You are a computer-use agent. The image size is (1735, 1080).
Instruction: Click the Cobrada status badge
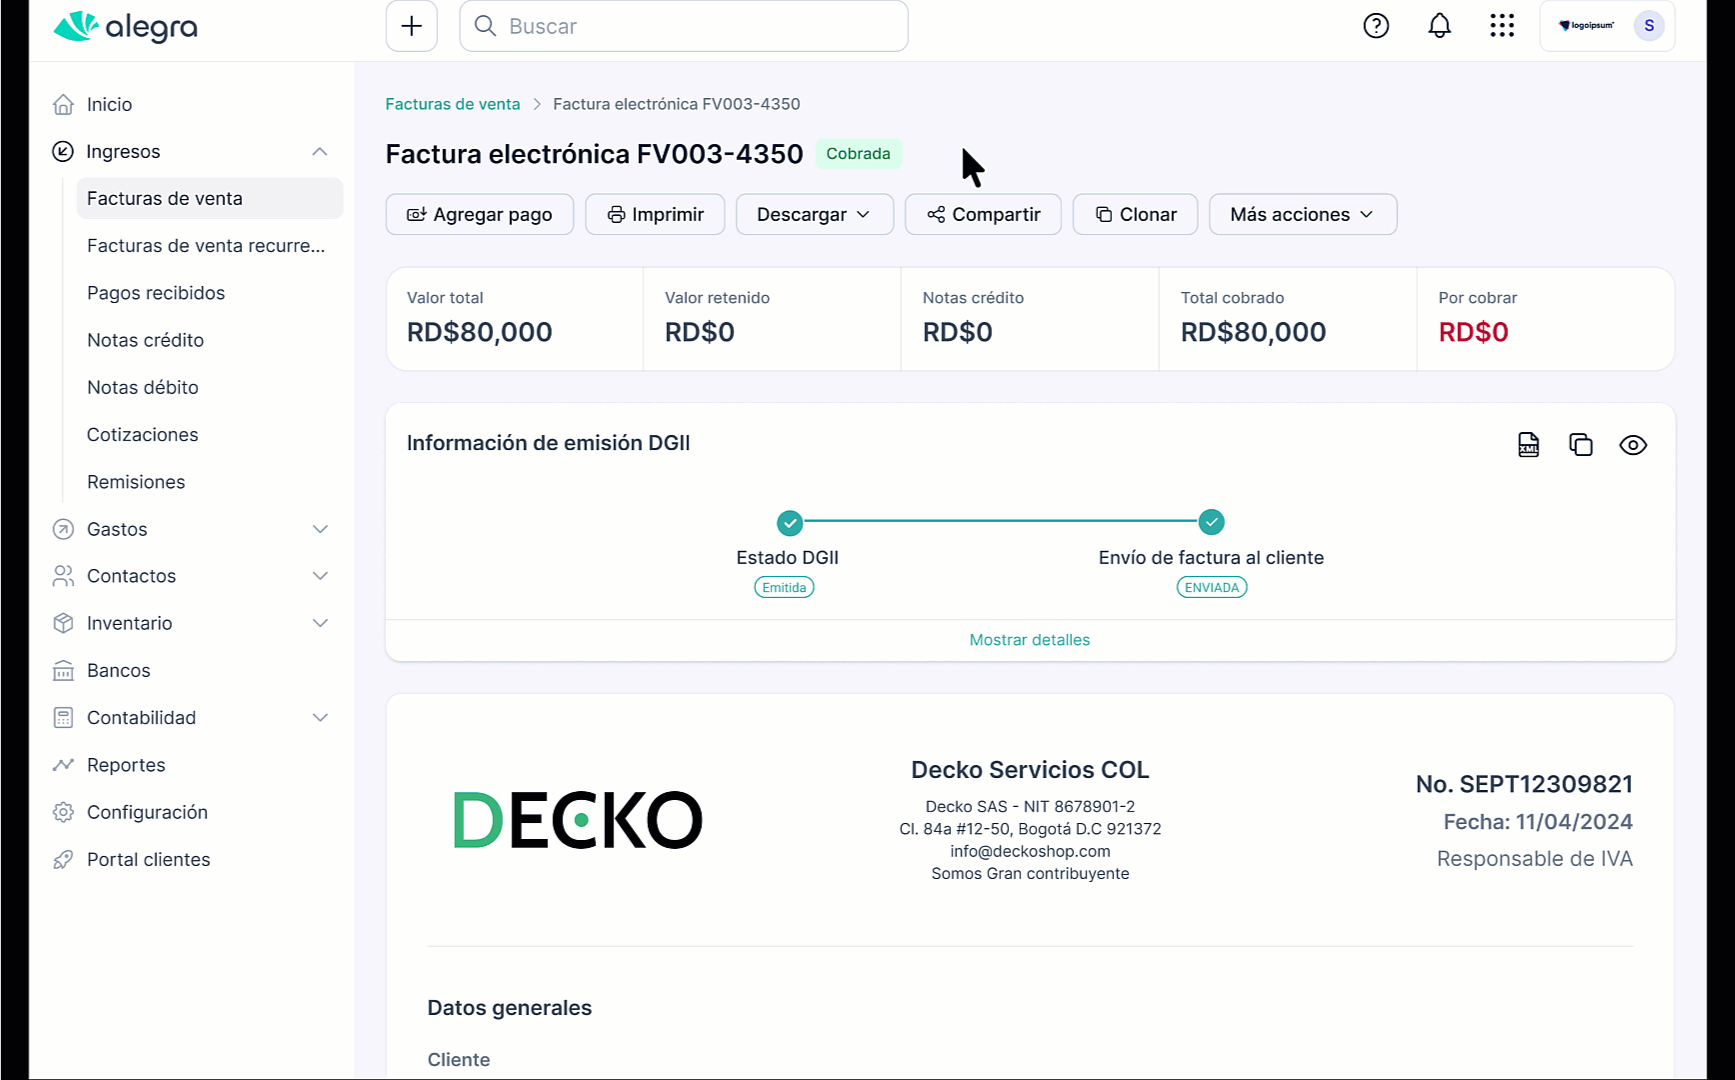point(858,153)
